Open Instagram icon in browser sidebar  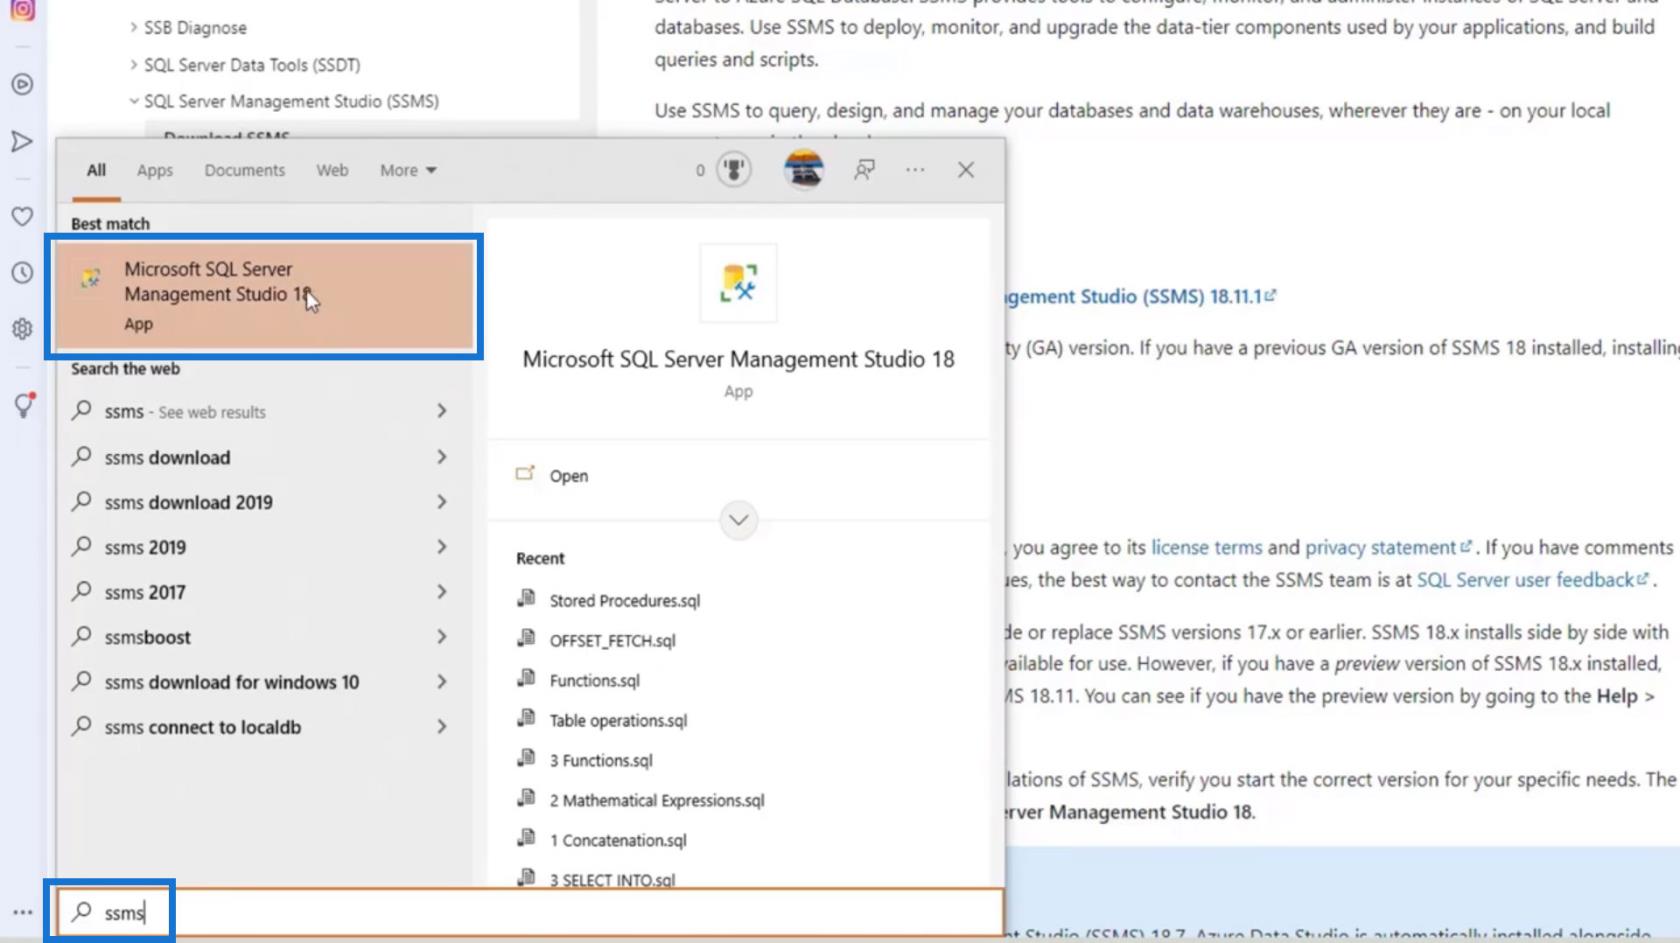pyautogui.click(x=22, y=10)
